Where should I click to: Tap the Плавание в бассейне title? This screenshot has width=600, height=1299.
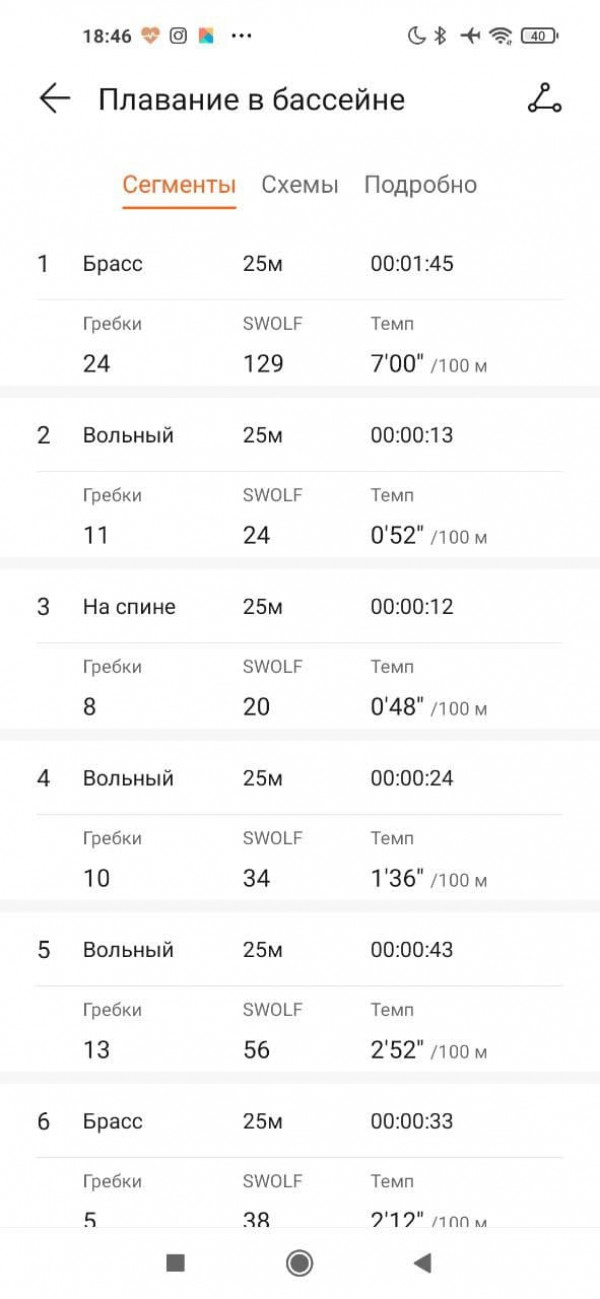(251, 100)
